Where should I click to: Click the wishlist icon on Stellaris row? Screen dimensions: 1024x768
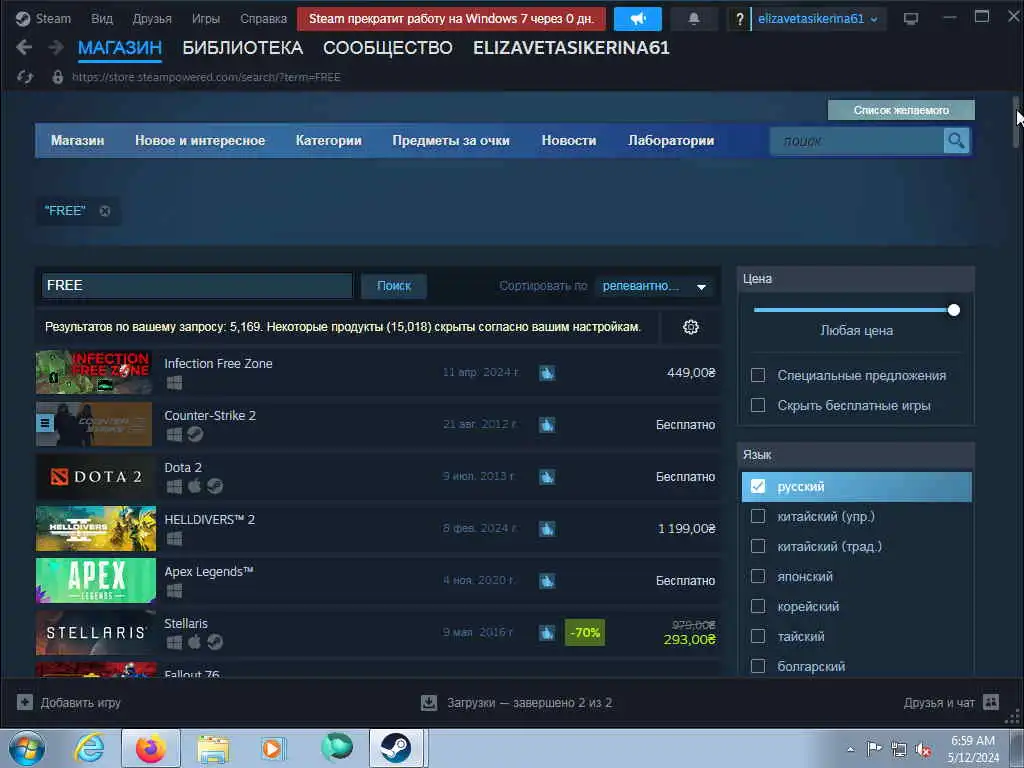pos(547,632)
